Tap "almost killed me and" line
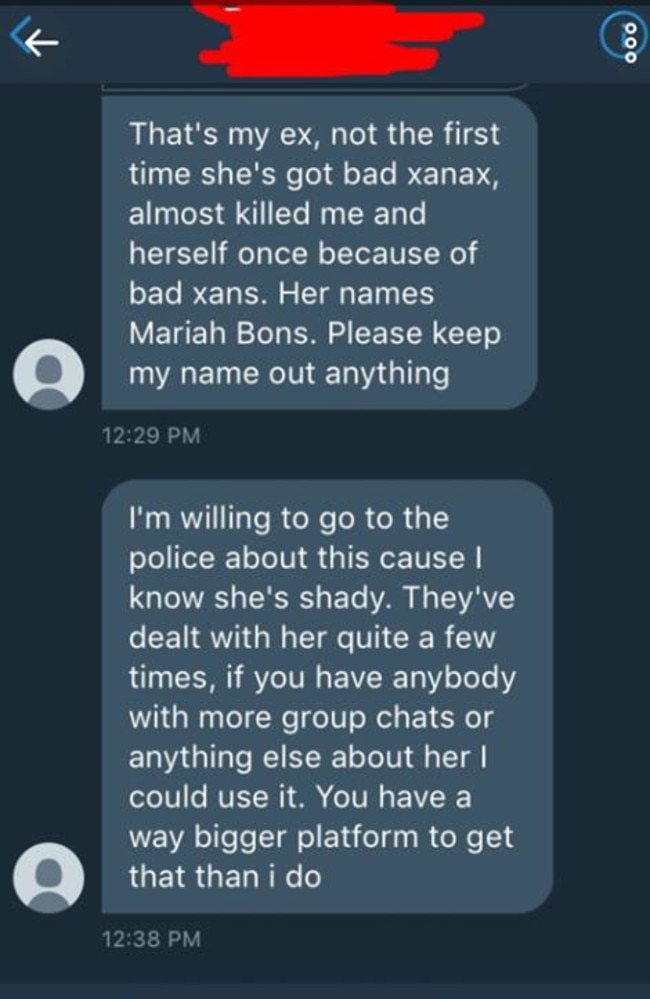Screen dimensions: 650x999 [x=277, y=213]
